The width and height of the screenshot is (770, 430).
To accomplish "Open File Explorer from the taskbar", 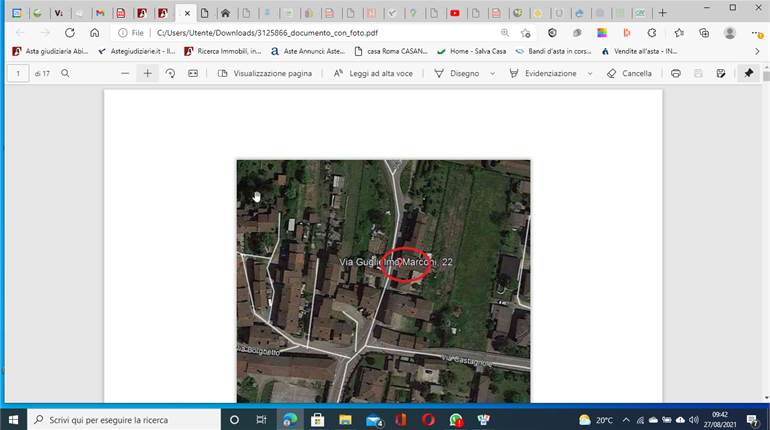I will (x=345, y=420).
